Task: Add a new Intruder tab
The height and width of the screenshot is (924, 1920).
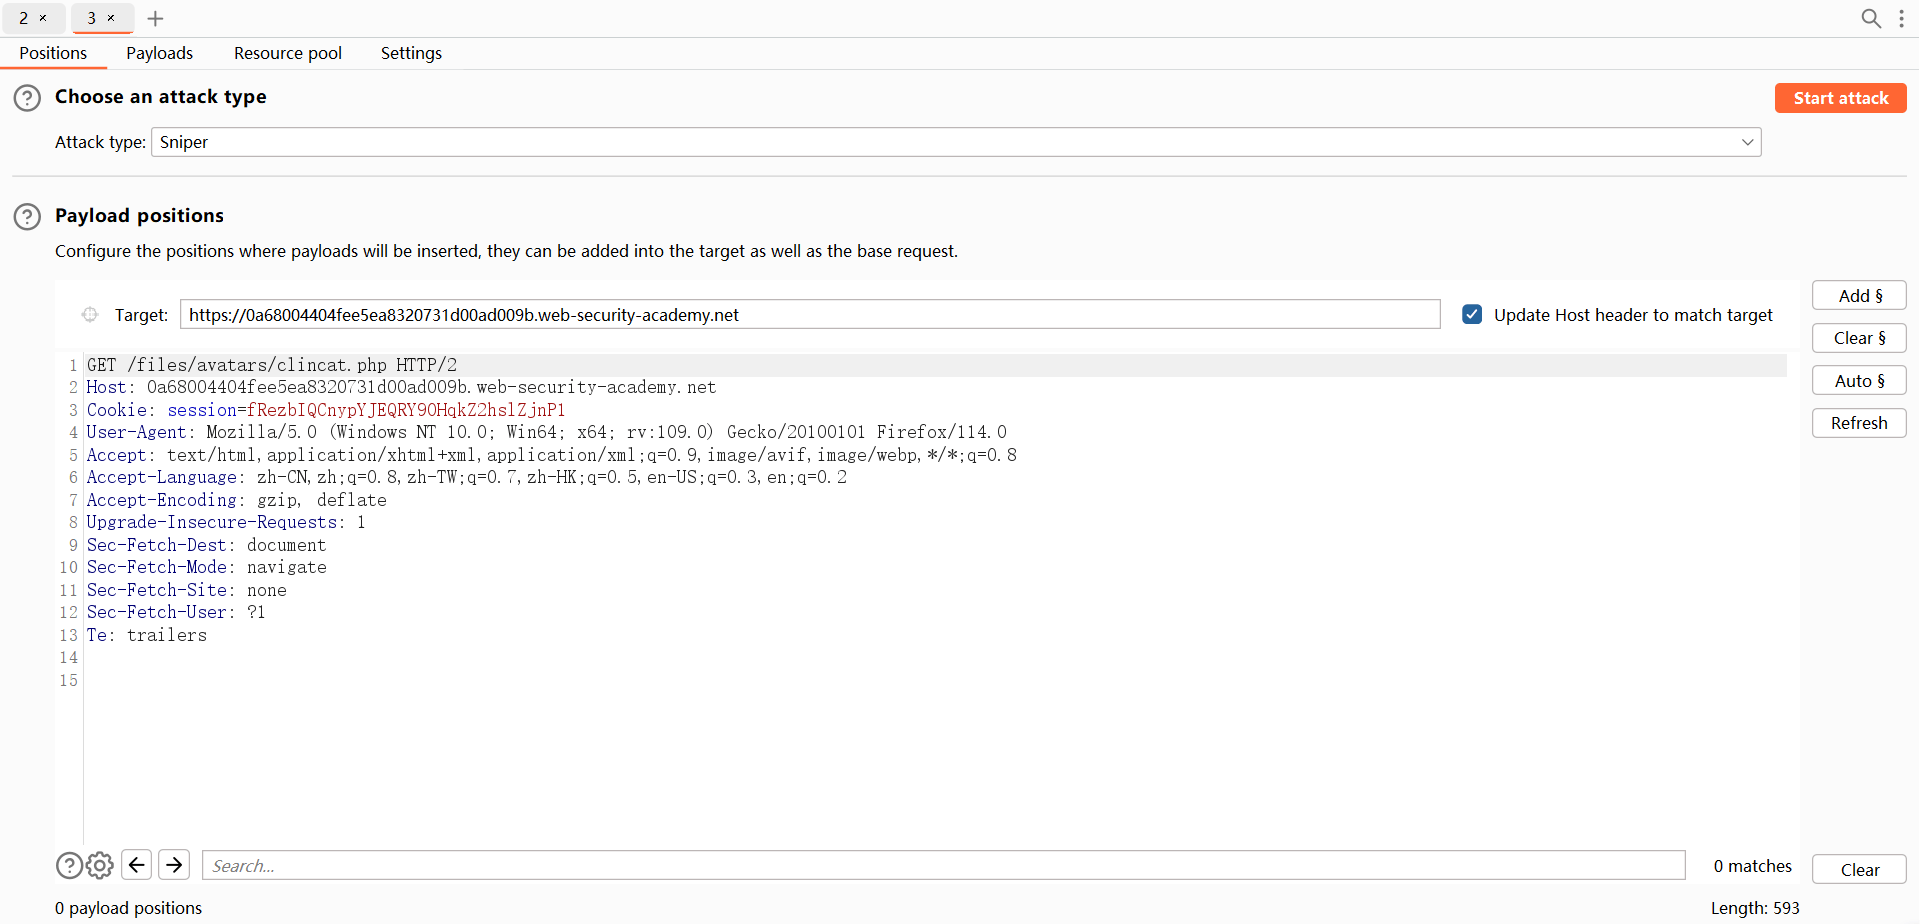Action: [155, 18]
